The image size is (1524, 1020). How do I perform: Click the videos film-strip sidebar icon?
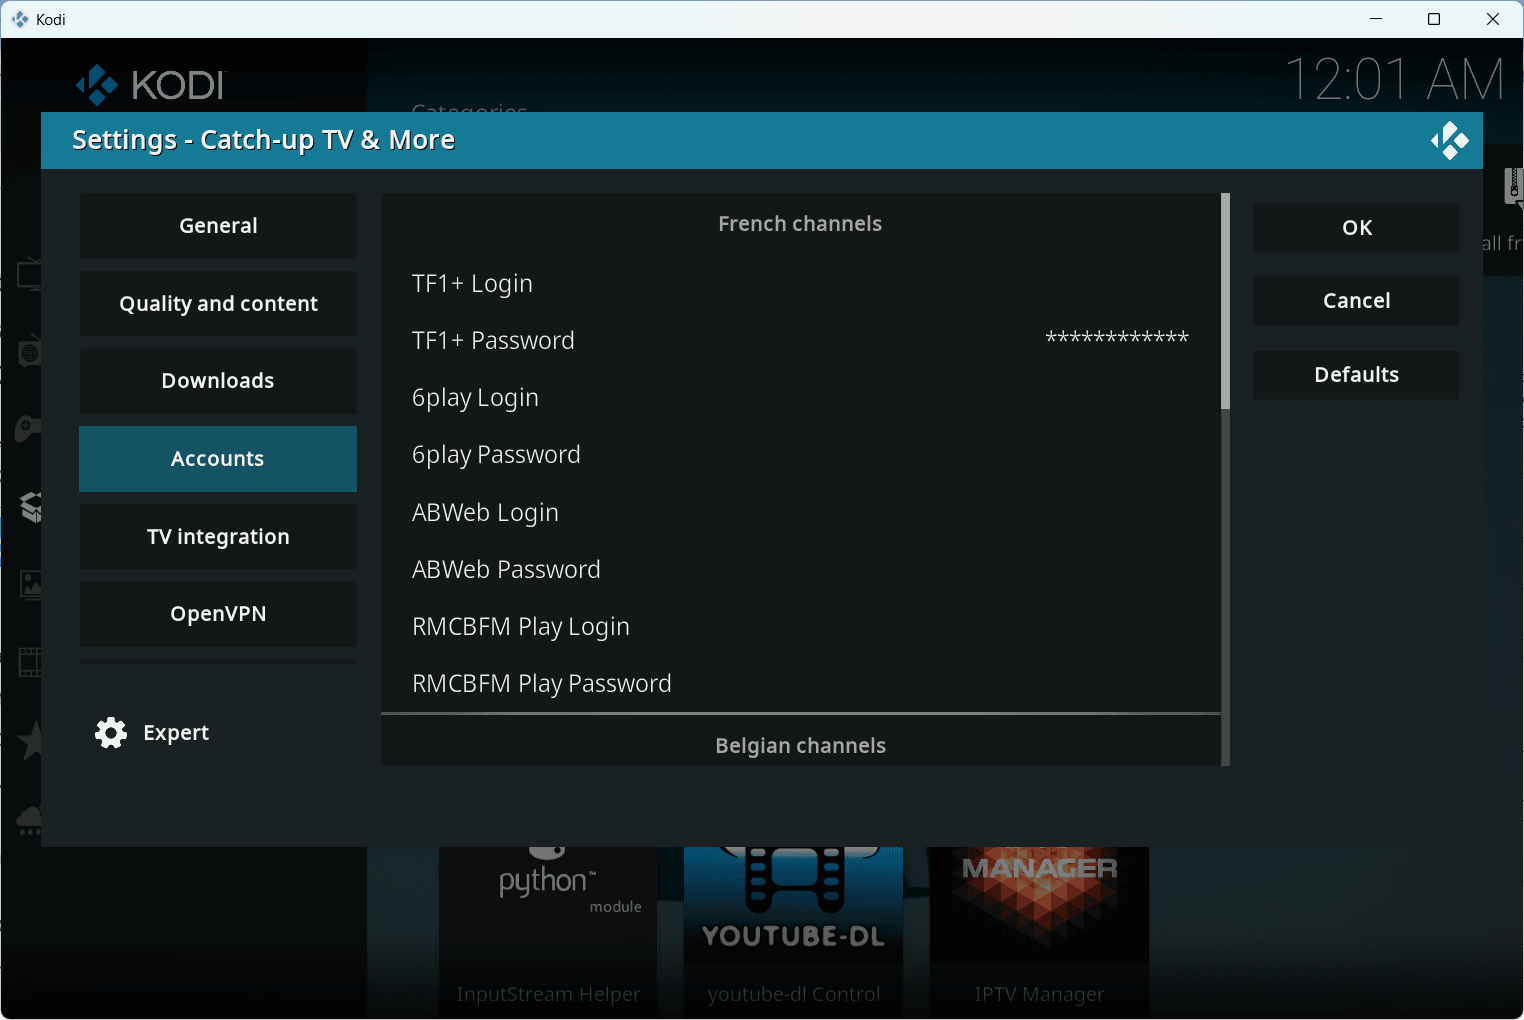(30, 662)
